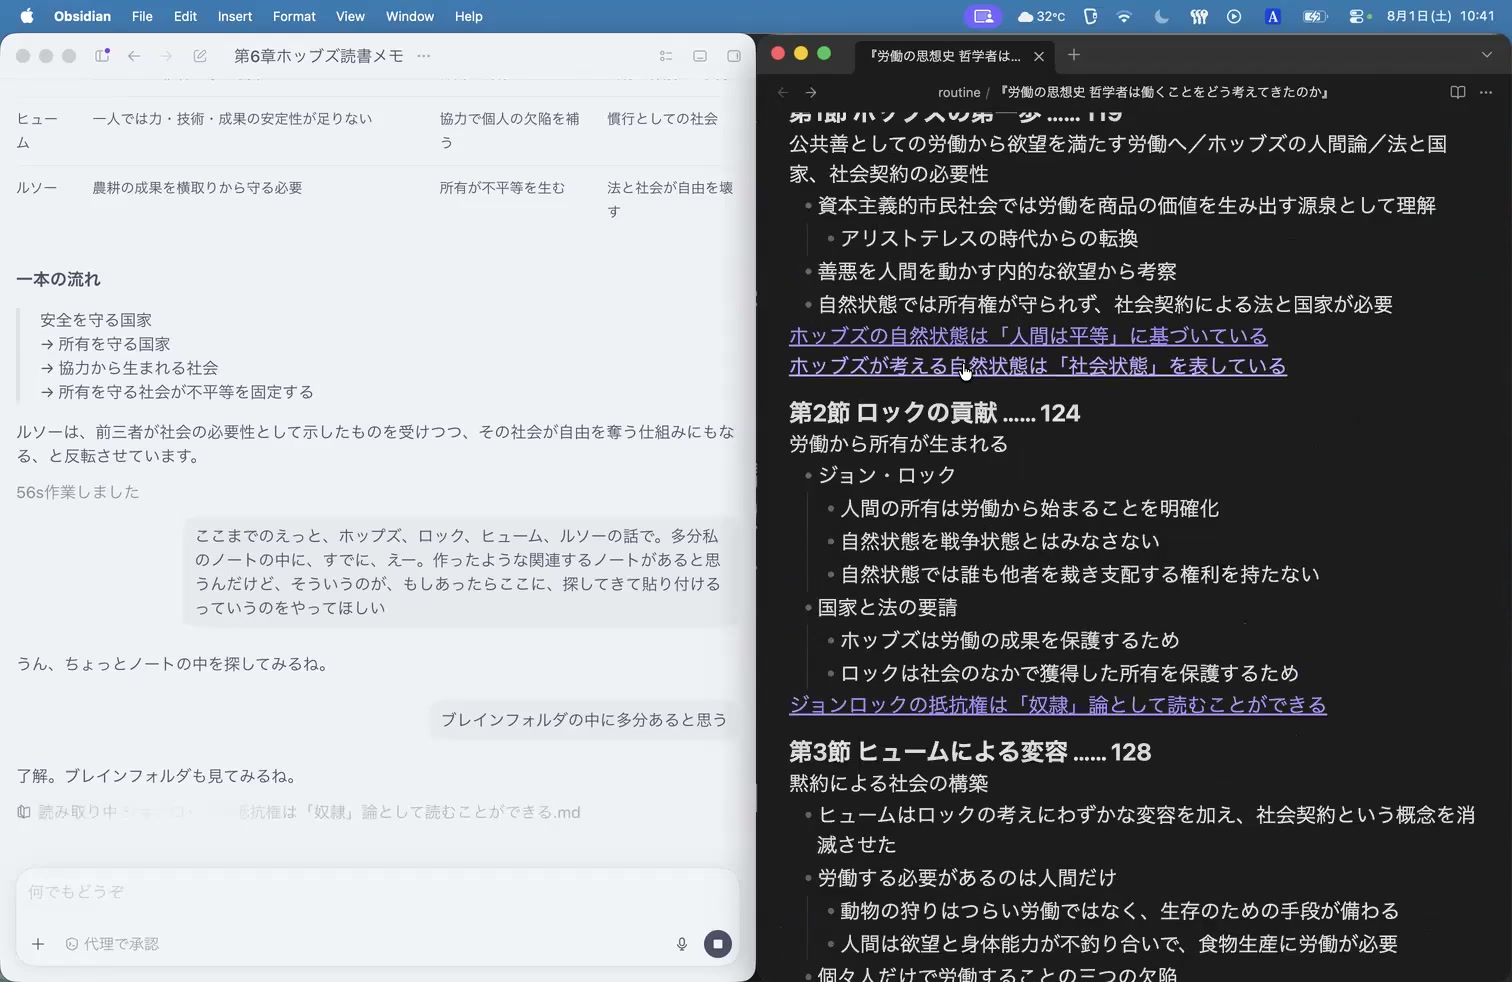The width and height of the screenshot is (1512, 982).
Task: Click the text 黙約による社会の構築
Action: (x=888, y=783)
